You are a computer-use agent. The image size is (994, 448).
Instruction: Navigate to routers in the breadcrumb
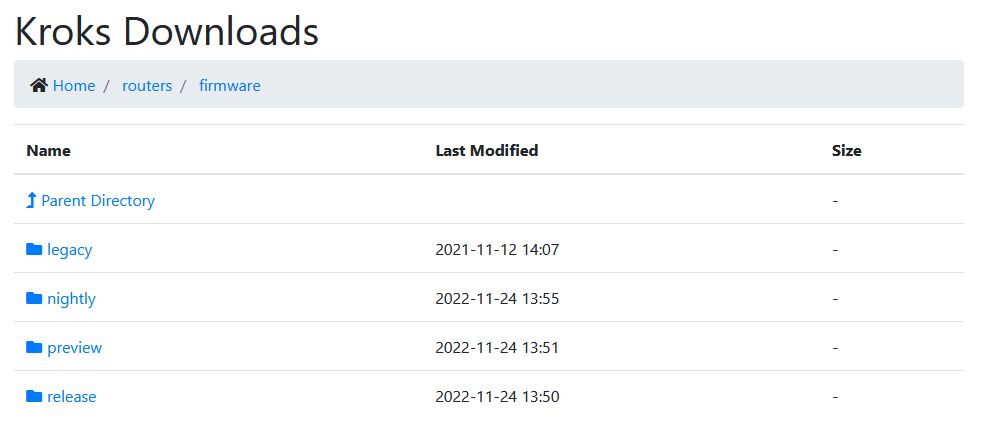point(147,86)
